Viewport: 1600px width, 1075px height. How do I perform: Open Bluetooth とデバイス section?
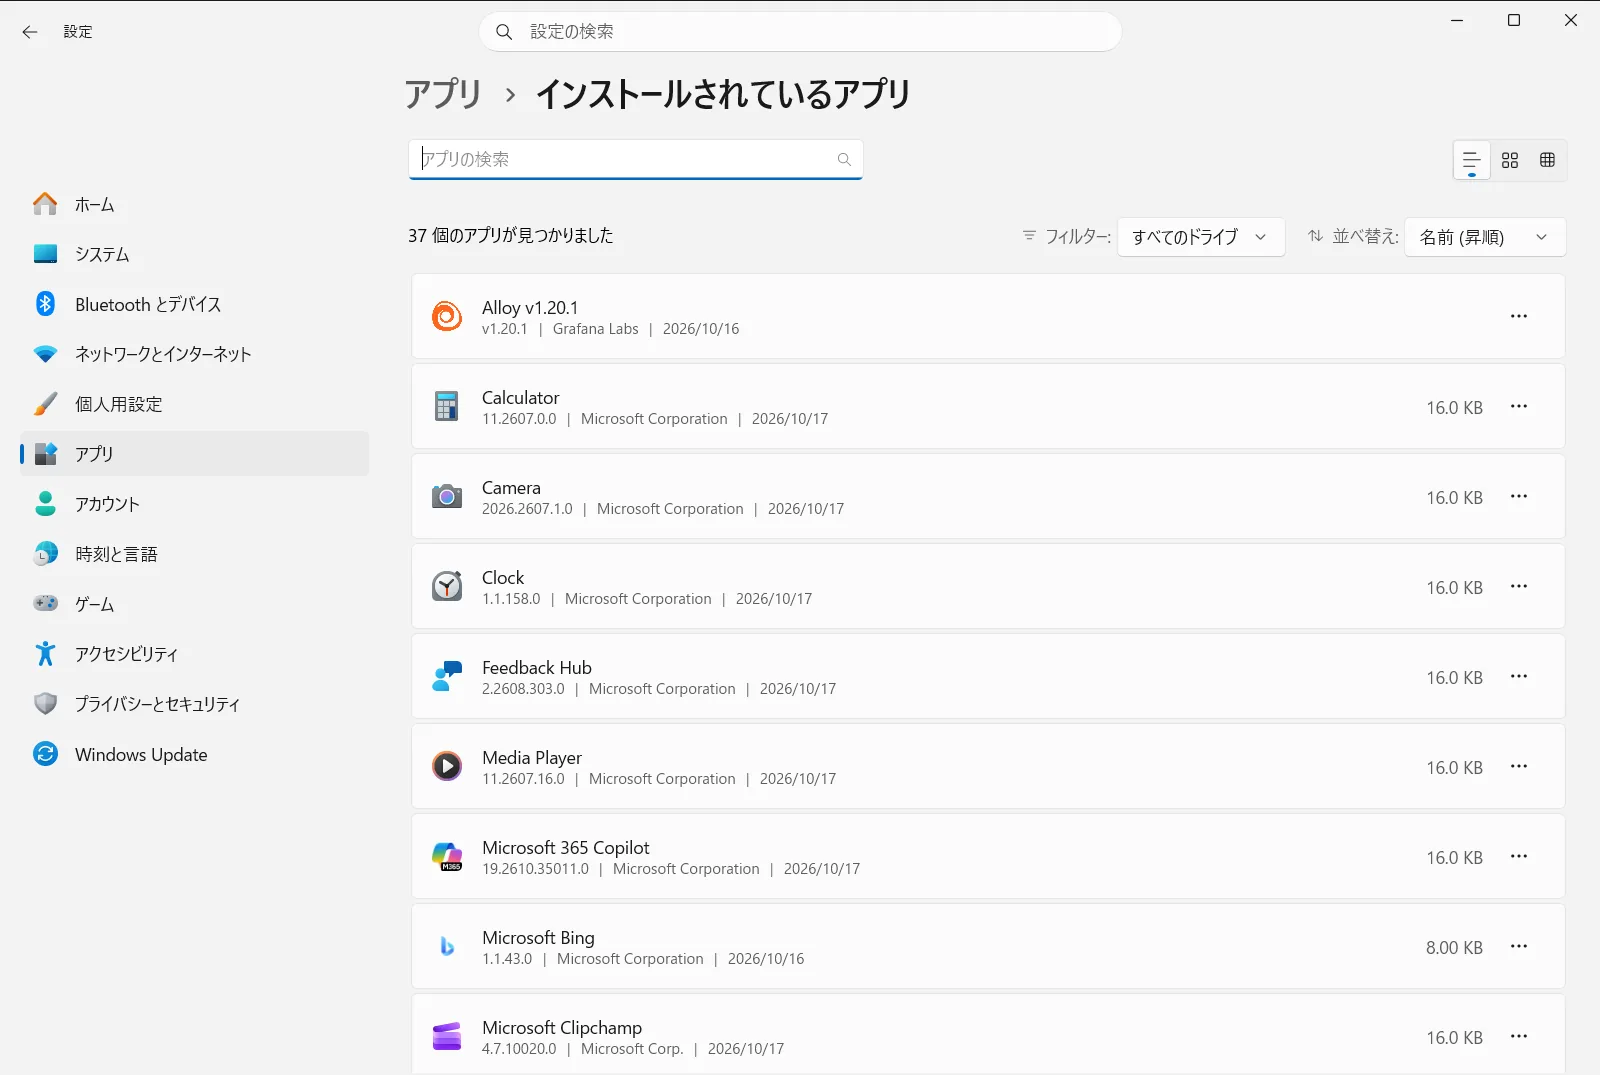195,304
